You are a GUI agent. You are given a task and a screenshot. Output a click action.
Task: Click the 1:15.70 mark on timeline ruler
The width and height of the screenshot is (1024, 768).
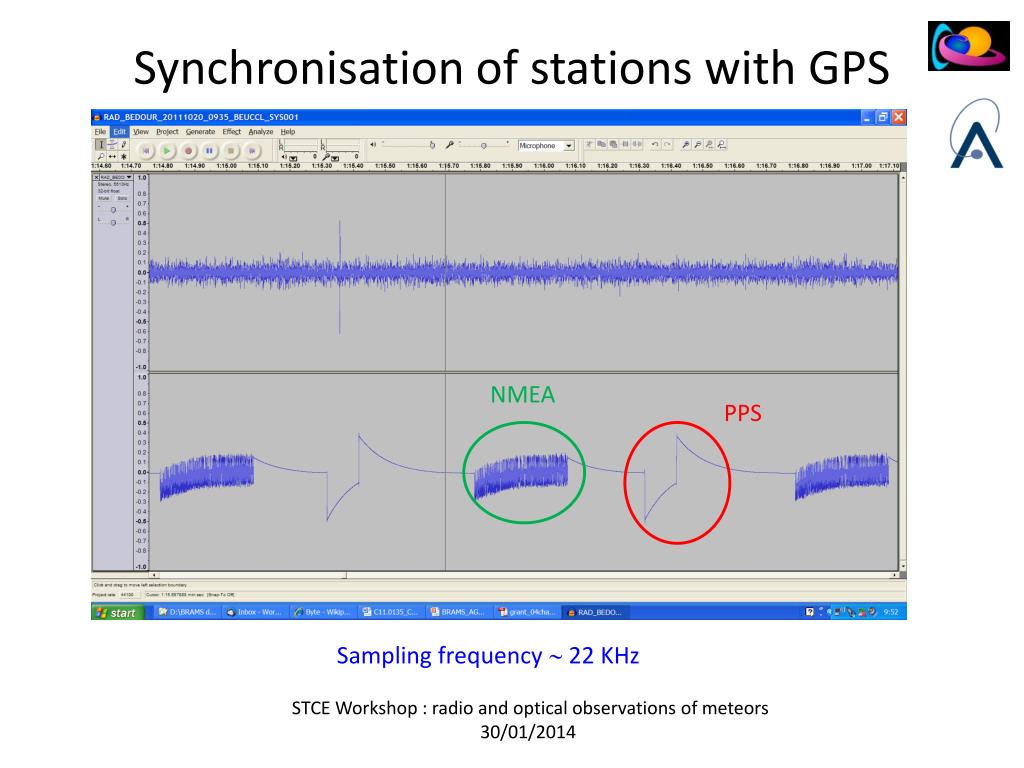[x=449, y=166]
